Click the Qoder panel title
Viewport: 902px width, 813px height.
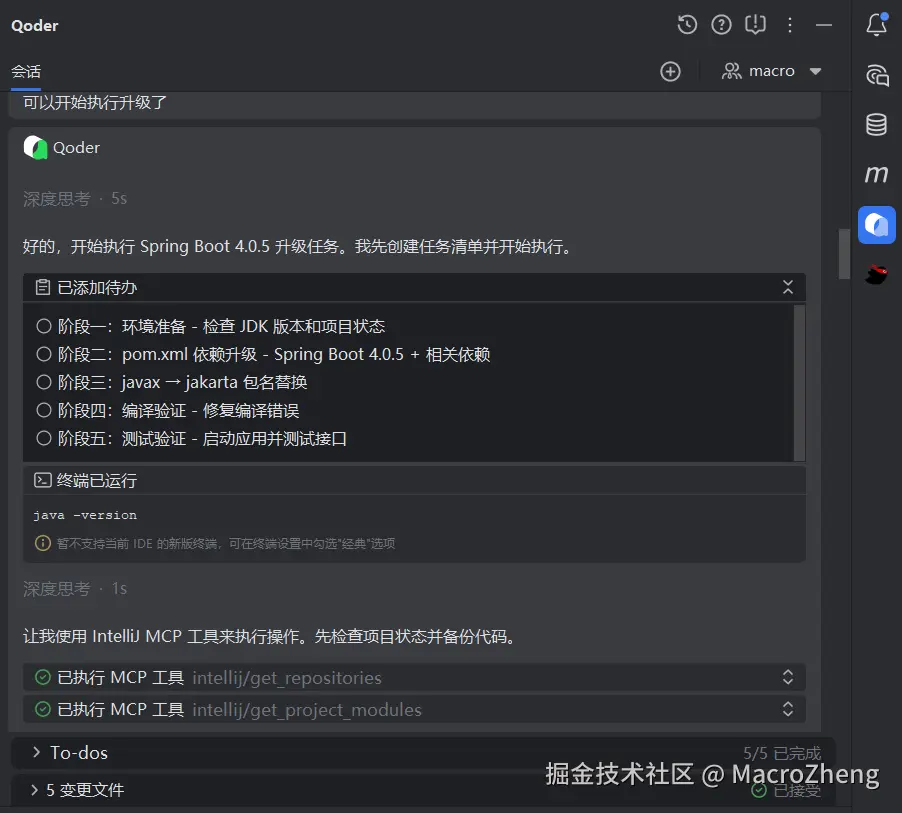click(x=35, y=25)
